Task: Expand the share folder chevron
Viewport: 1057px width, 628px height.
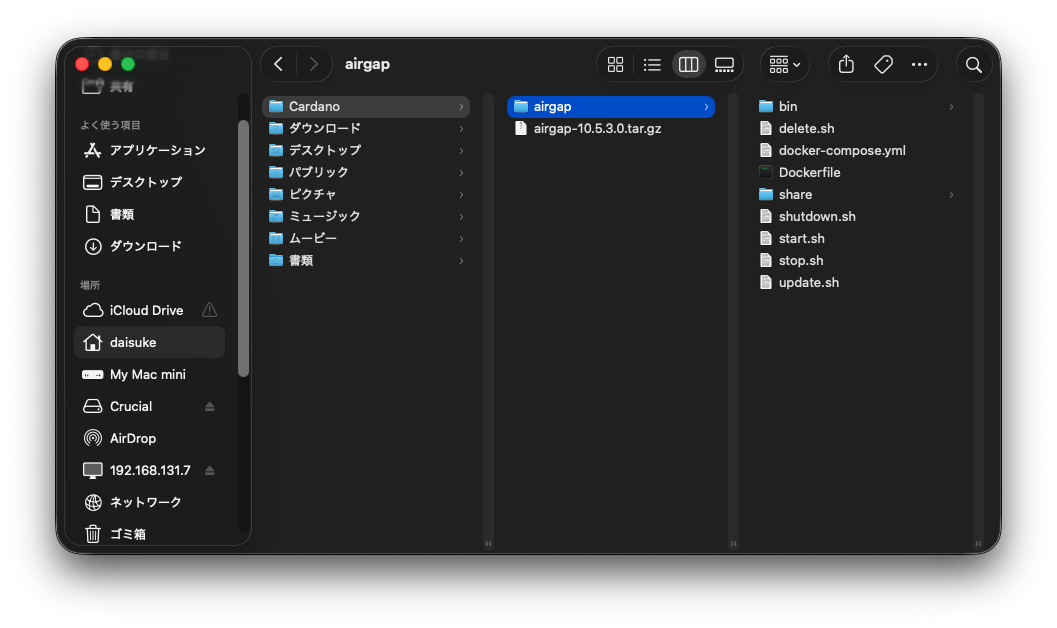Action: [x=951, y=194]
